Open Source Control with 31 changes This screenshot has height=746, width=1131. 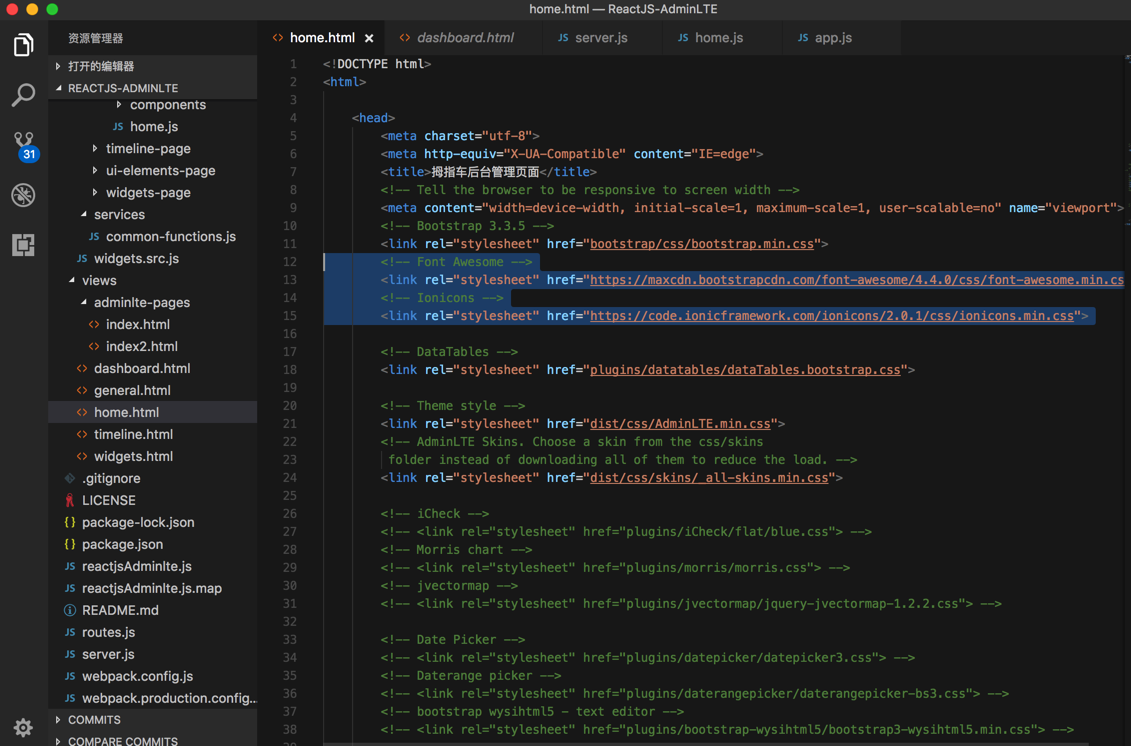coord(24,145)
